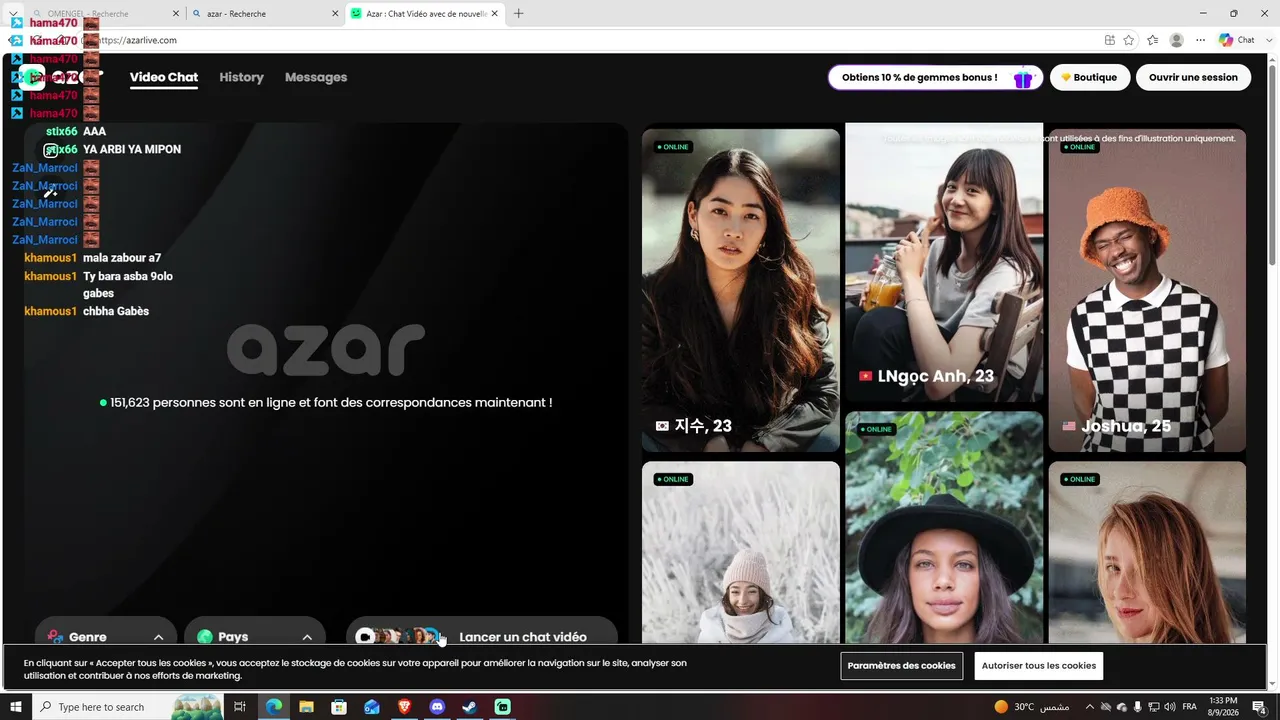Open the Copilot Chat button
Screen dimensions: 1280x720
[1238, 40]
